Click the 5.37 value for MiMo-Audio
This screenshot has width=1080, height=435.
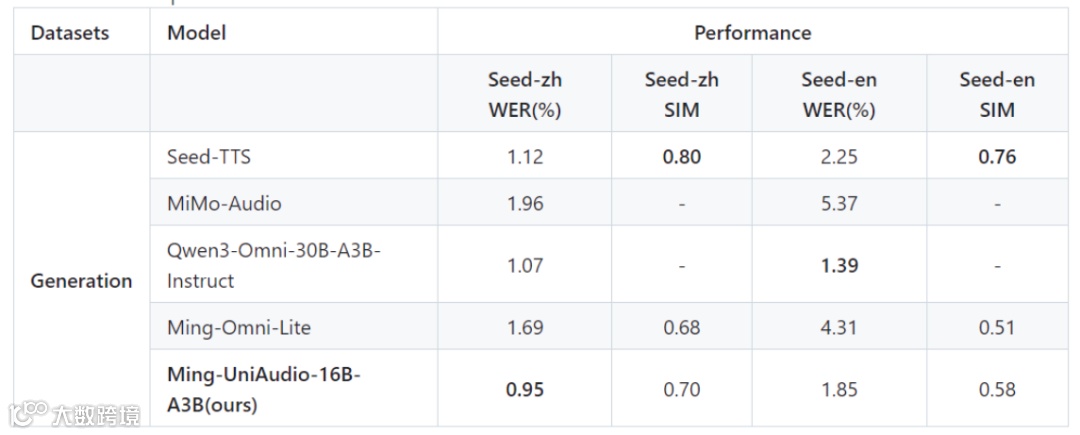(x=839, y=204)
